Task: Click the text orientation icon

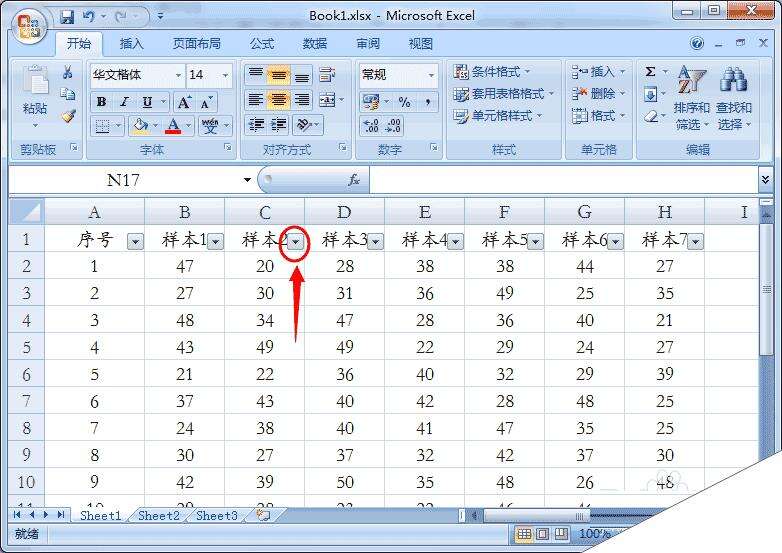Action: tap(304, 125)
